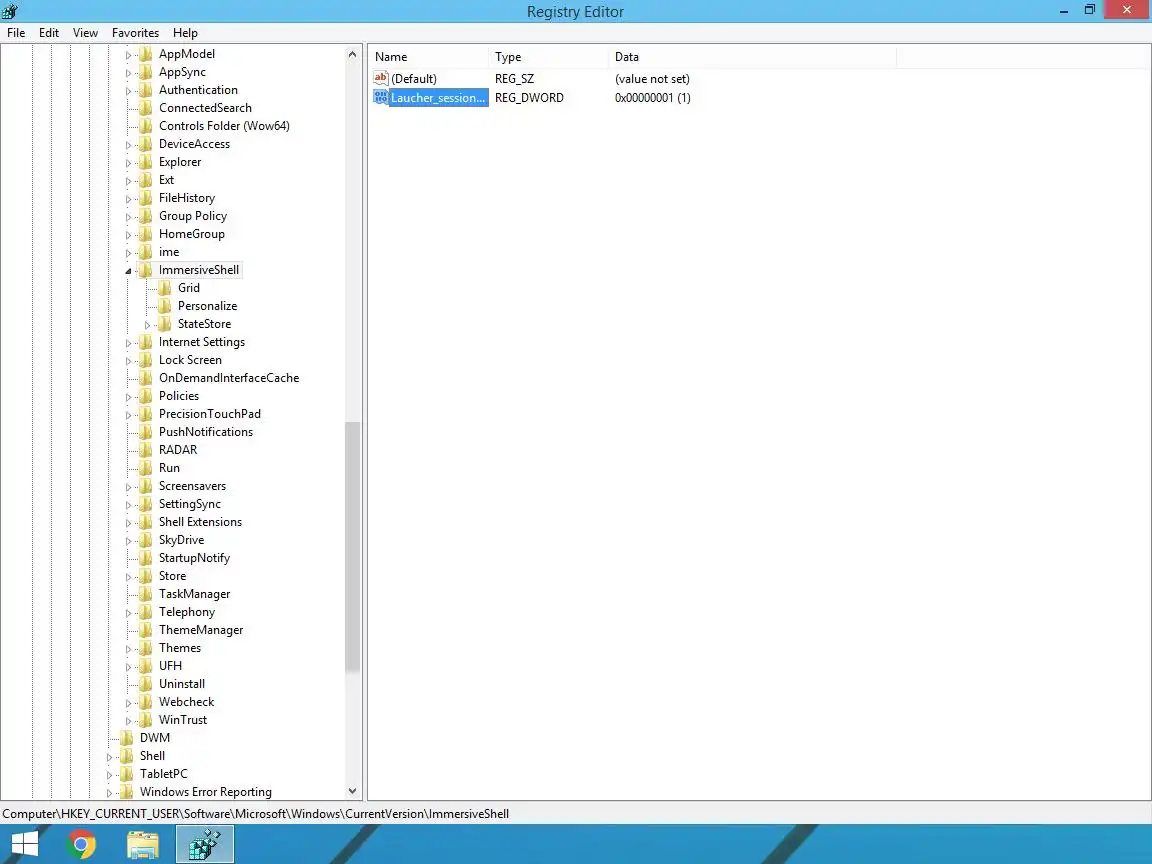Screen dimensions: 1152x864
Task: Expand the Windows Error Reporting key
Action: click(109, 793)
